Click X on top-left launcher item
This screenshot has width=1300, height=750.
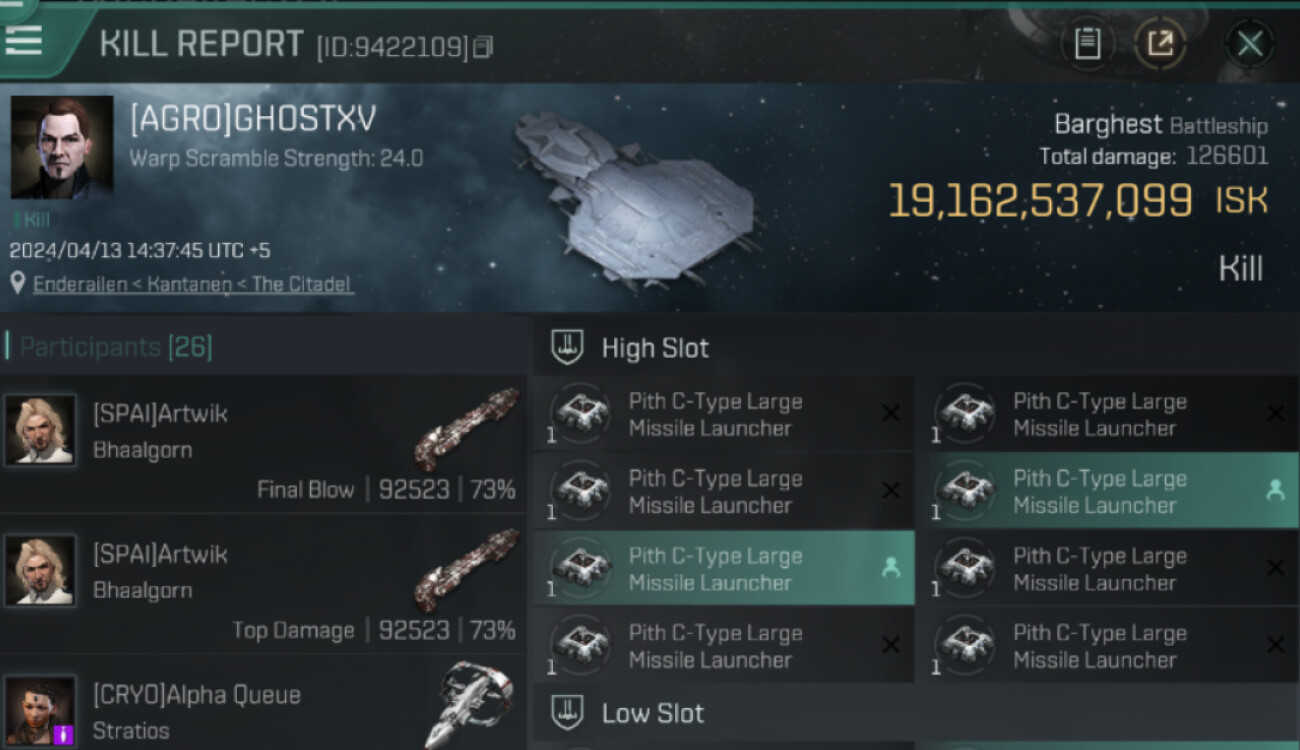point(891,413)
